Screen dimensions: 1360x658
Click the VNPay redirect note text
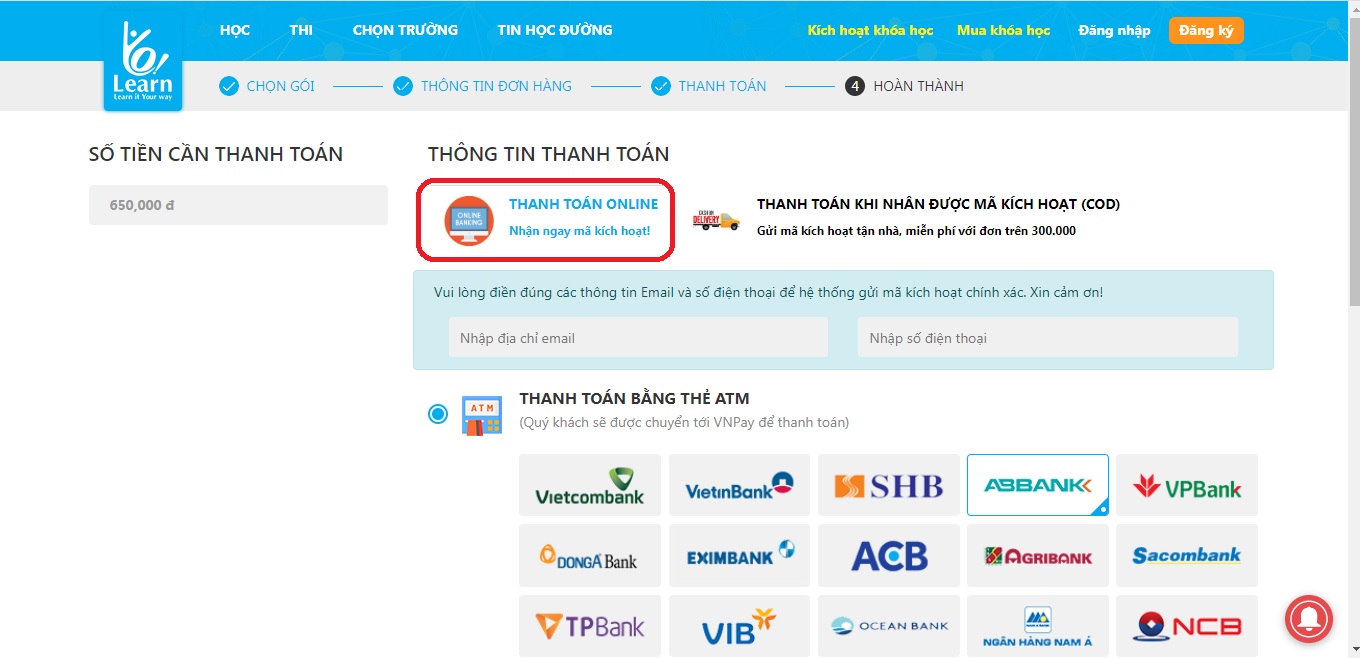(684, 422)
